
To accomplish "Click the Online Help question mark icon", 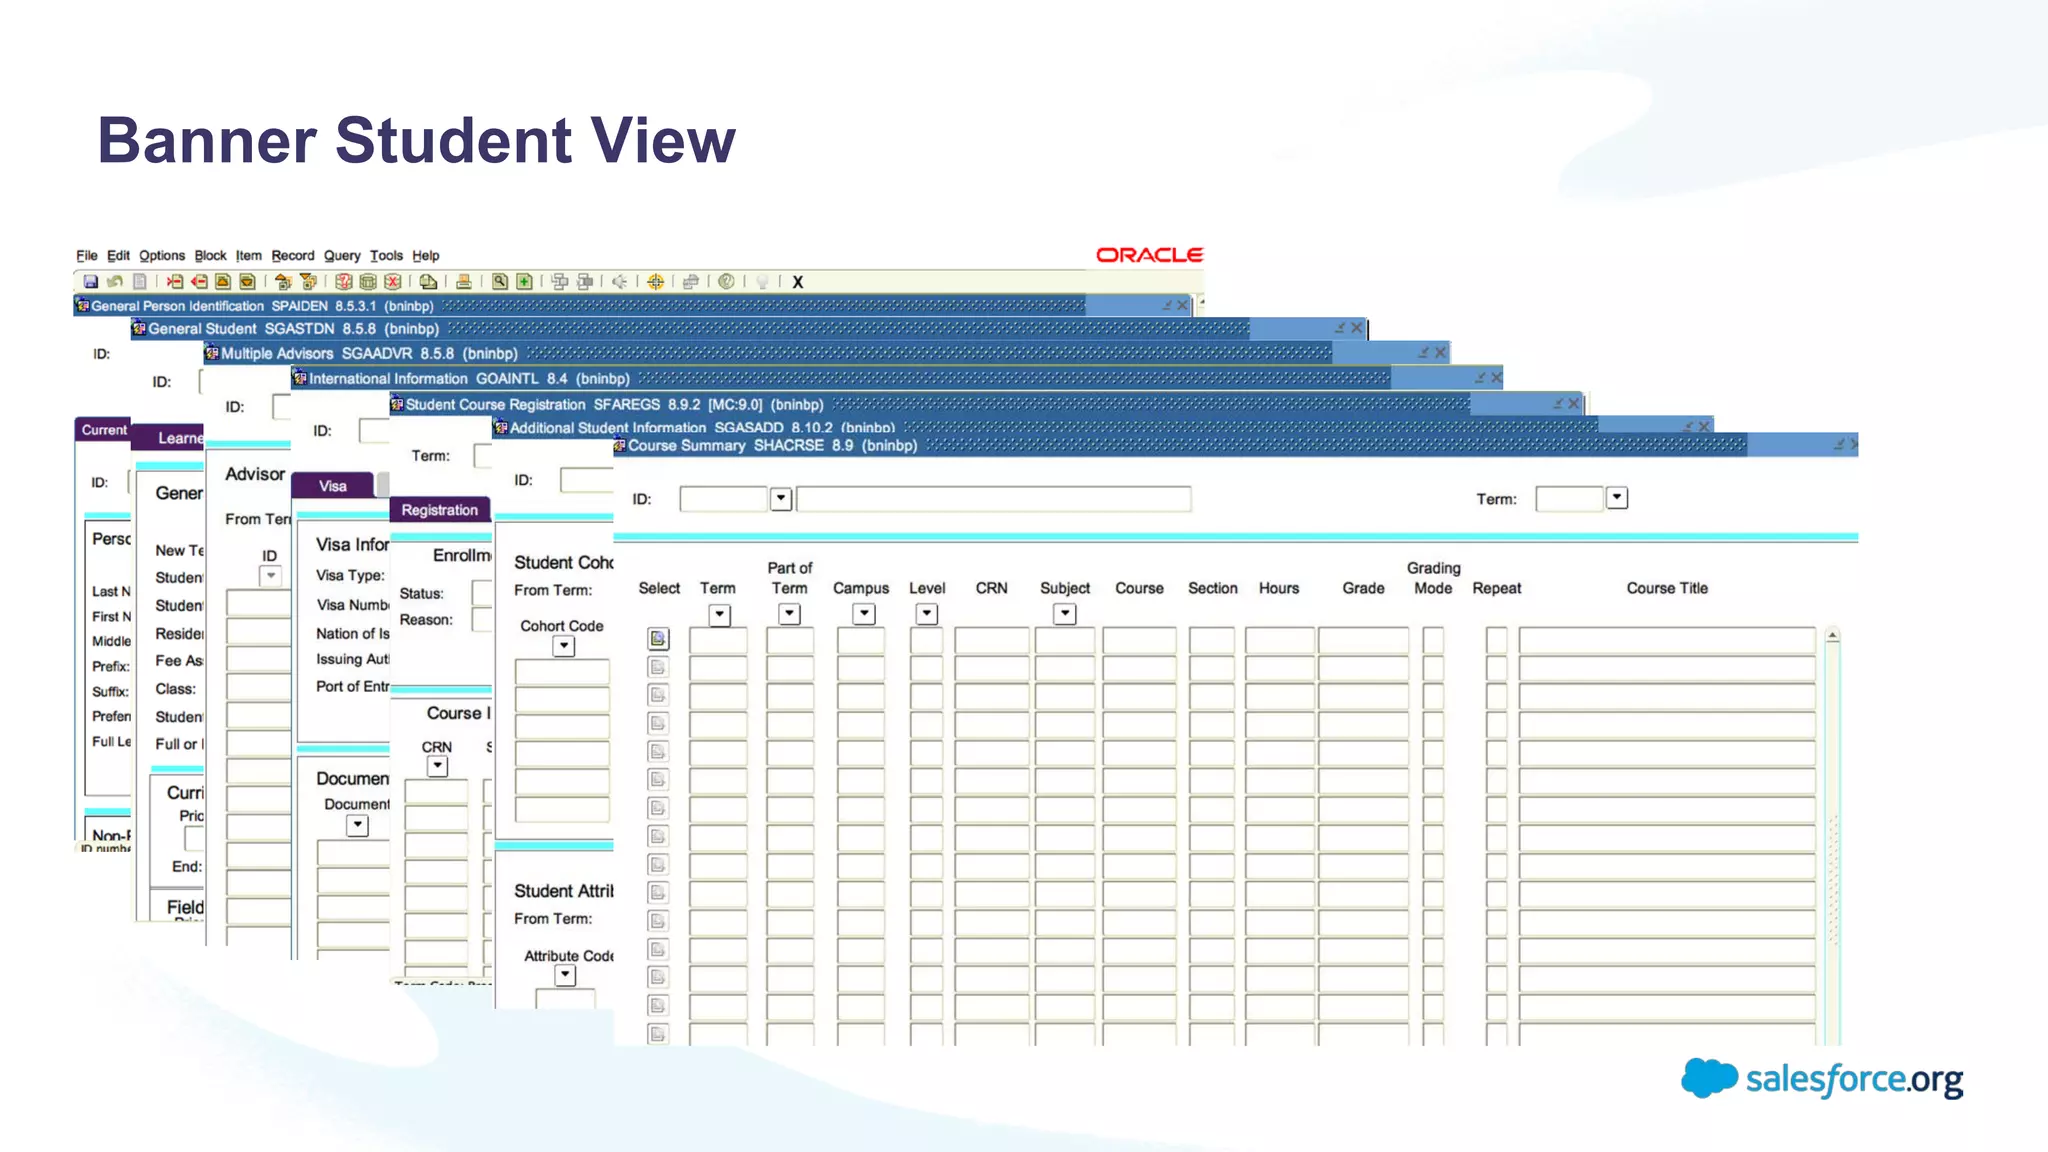I will [x=725, y=282].
